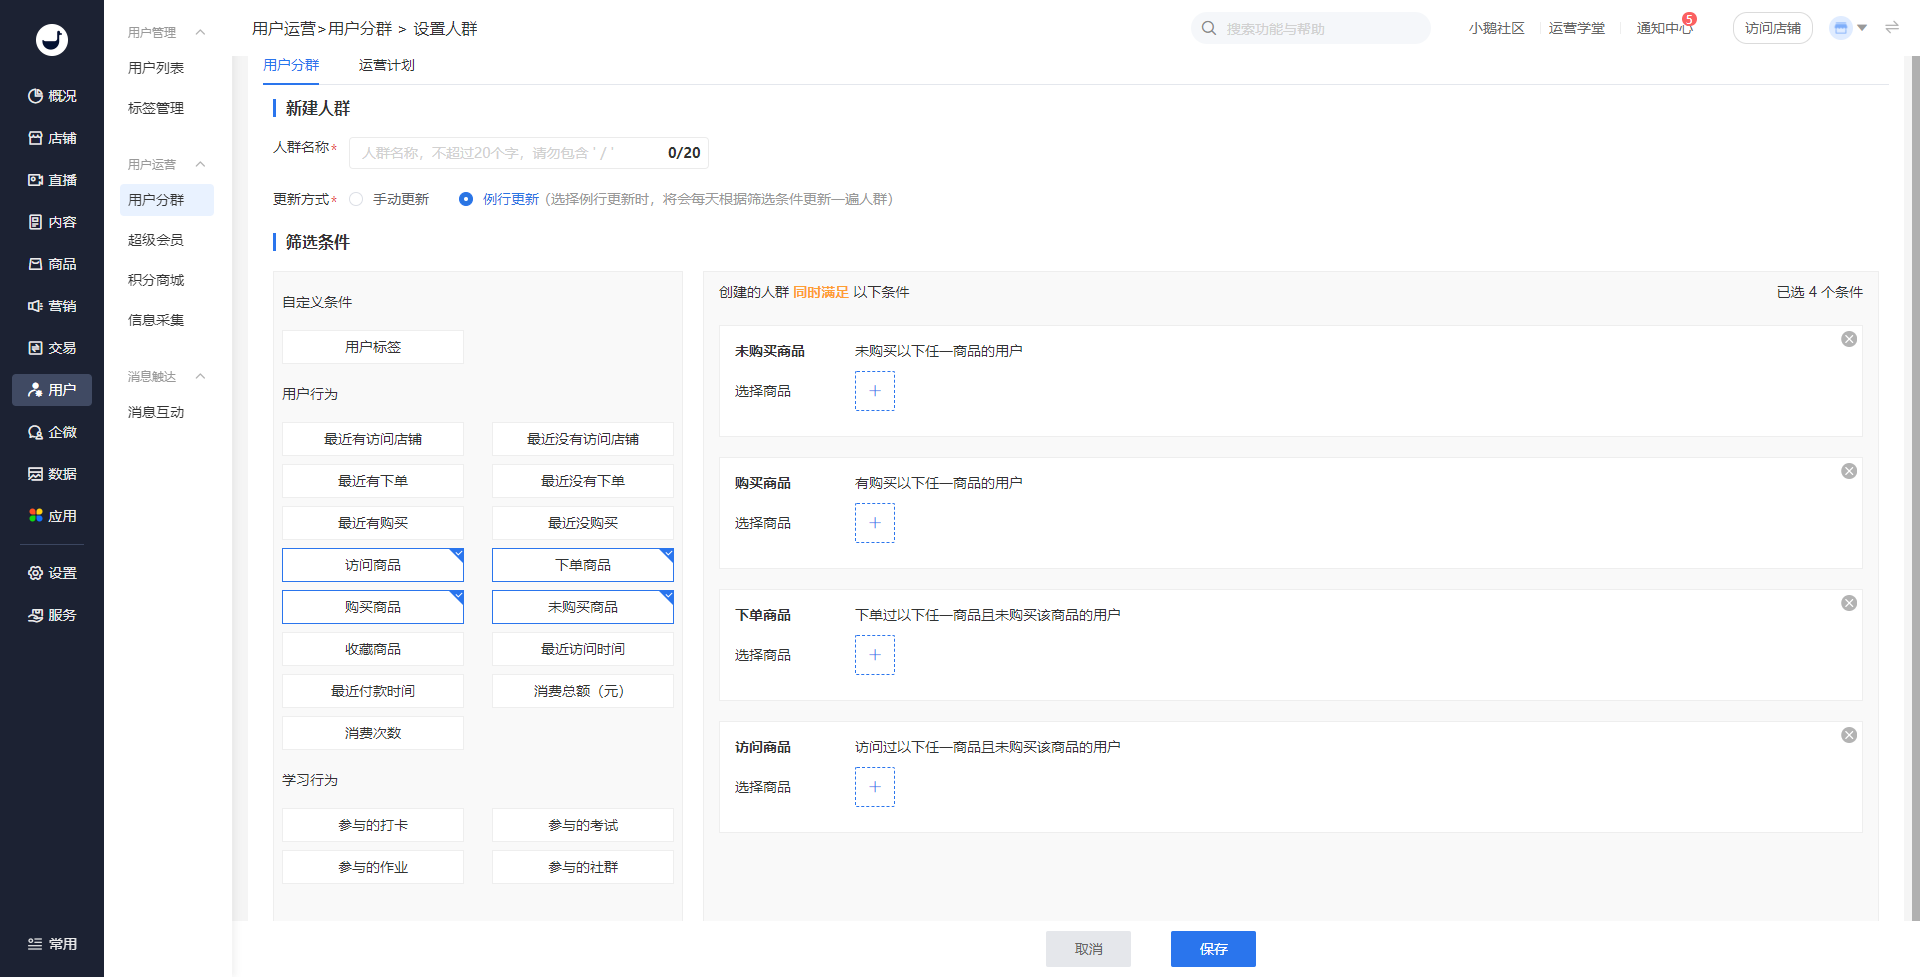Open 标签管理 in the submenu
This screenshot has height=977, width=1920.
(x=156, y=108)
